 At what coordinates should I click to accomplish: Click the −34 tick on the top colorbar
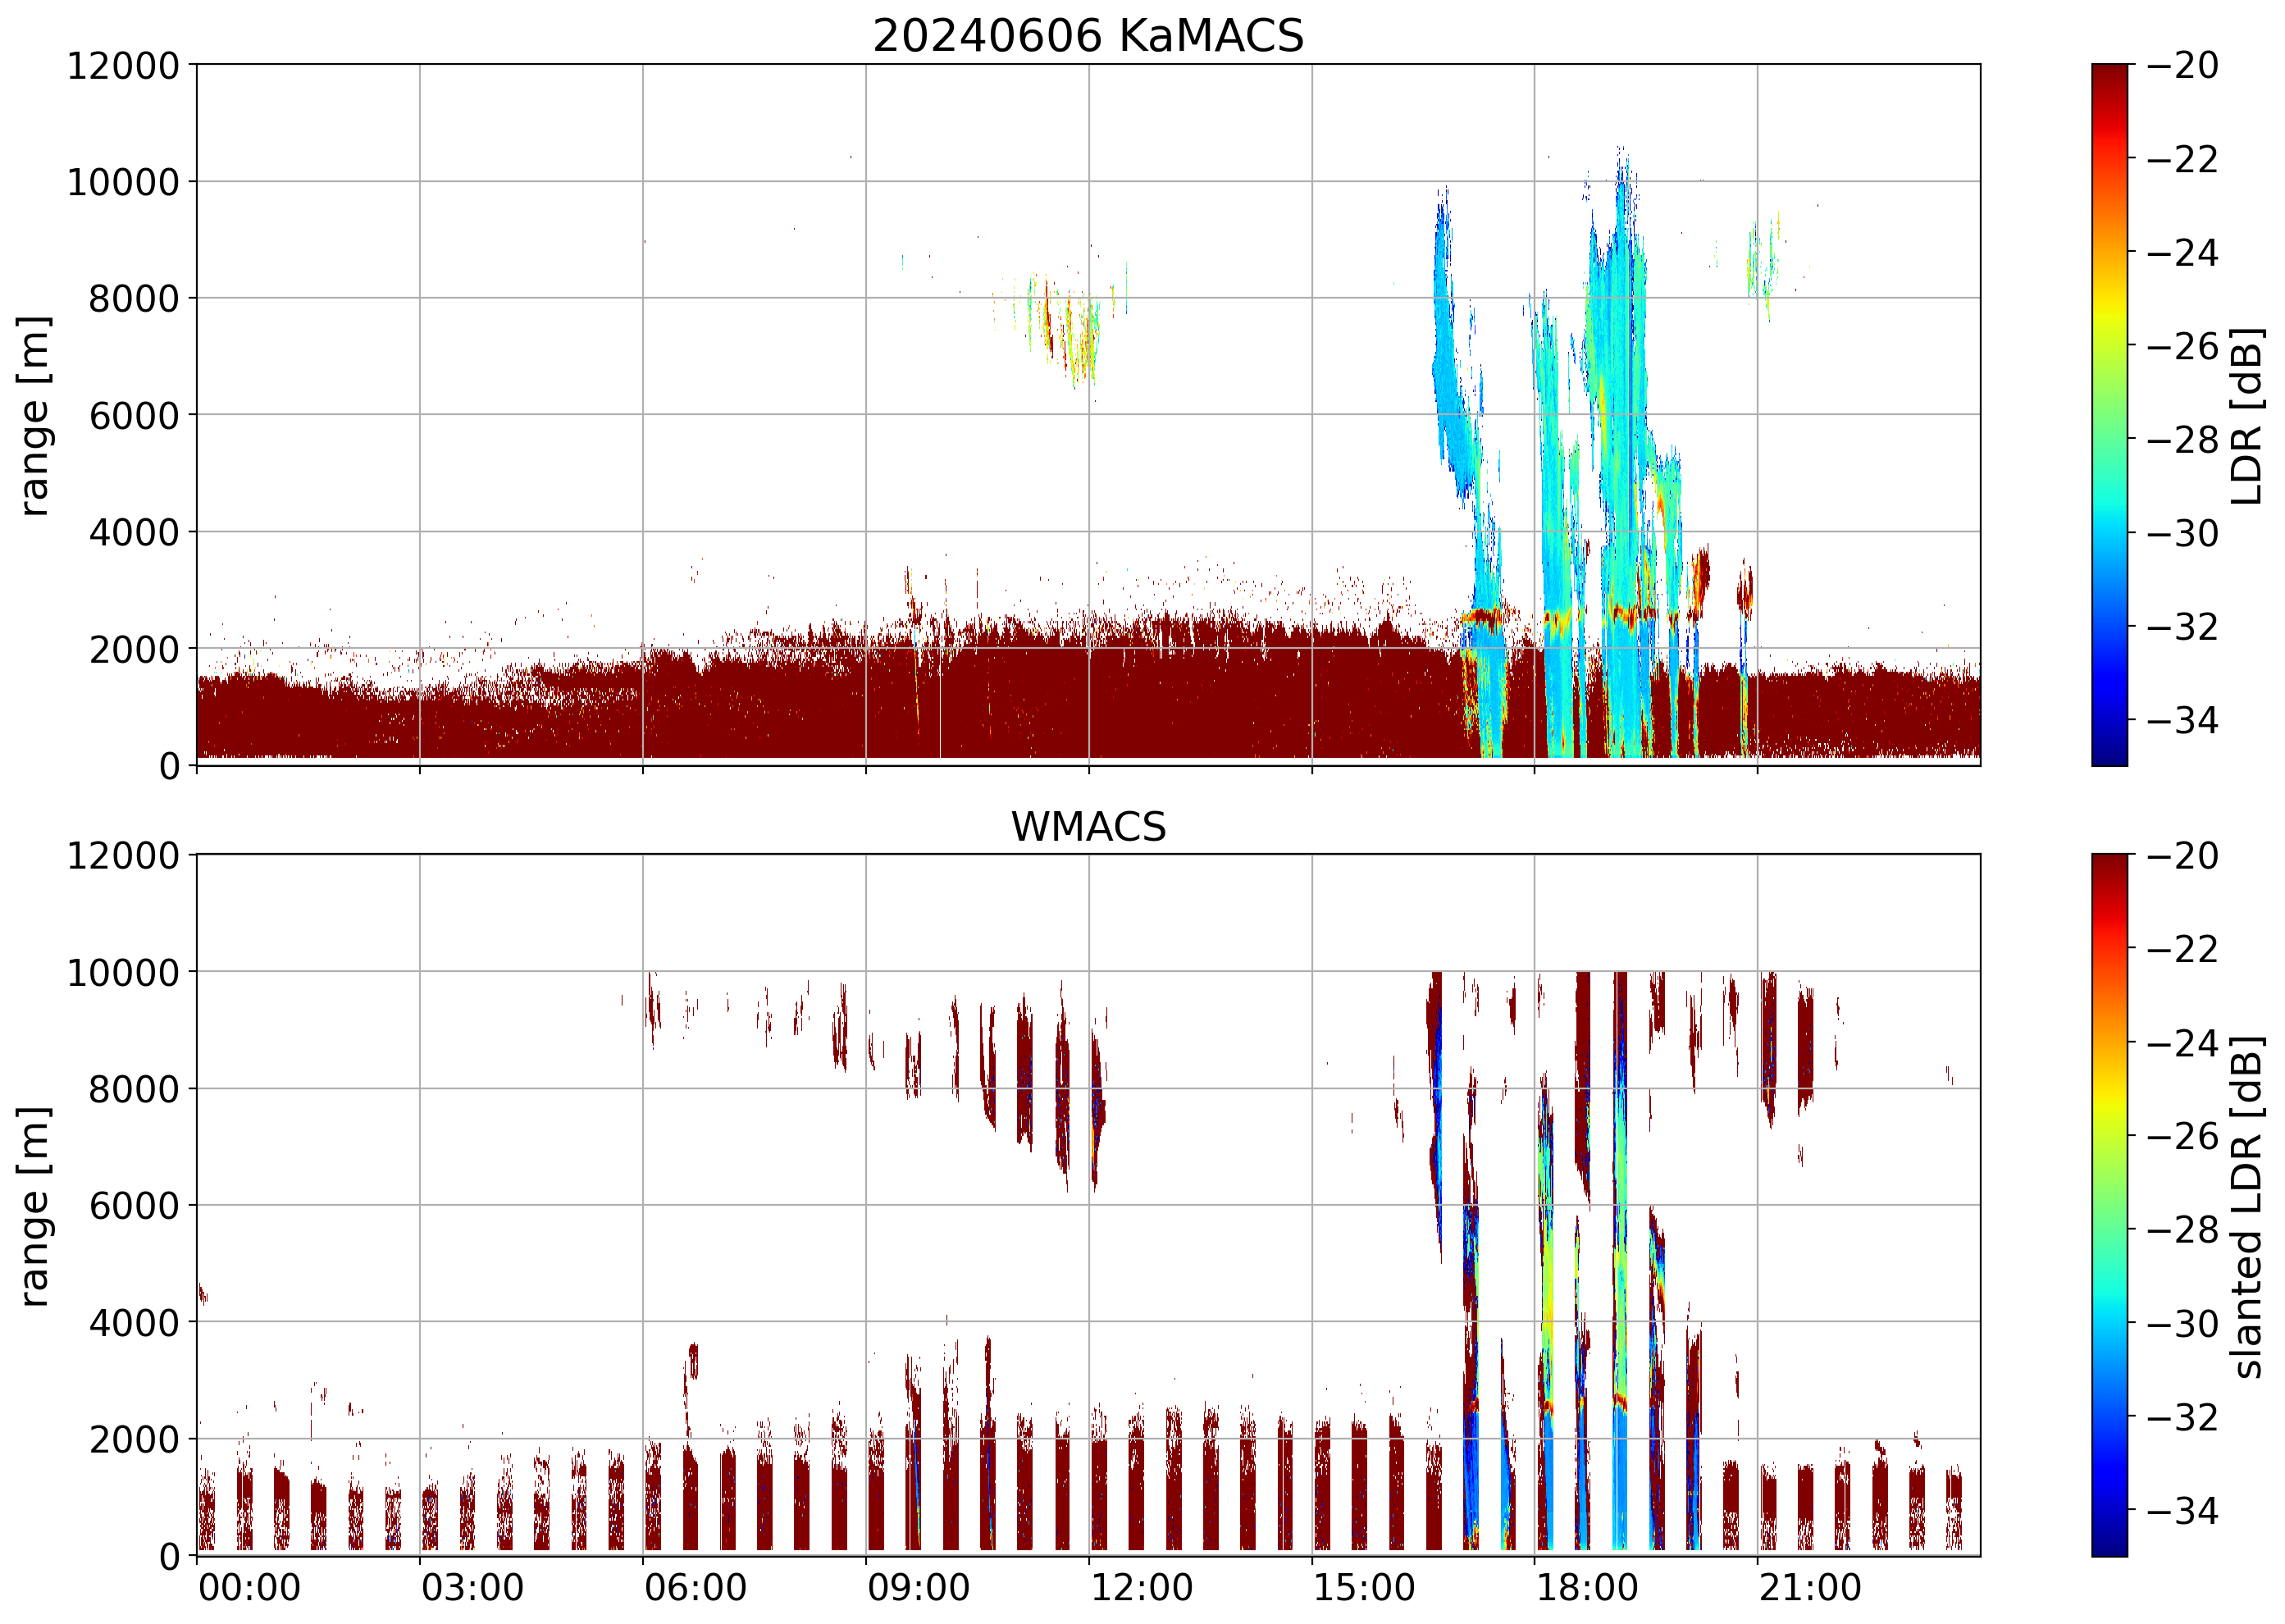pos(2182,720)
